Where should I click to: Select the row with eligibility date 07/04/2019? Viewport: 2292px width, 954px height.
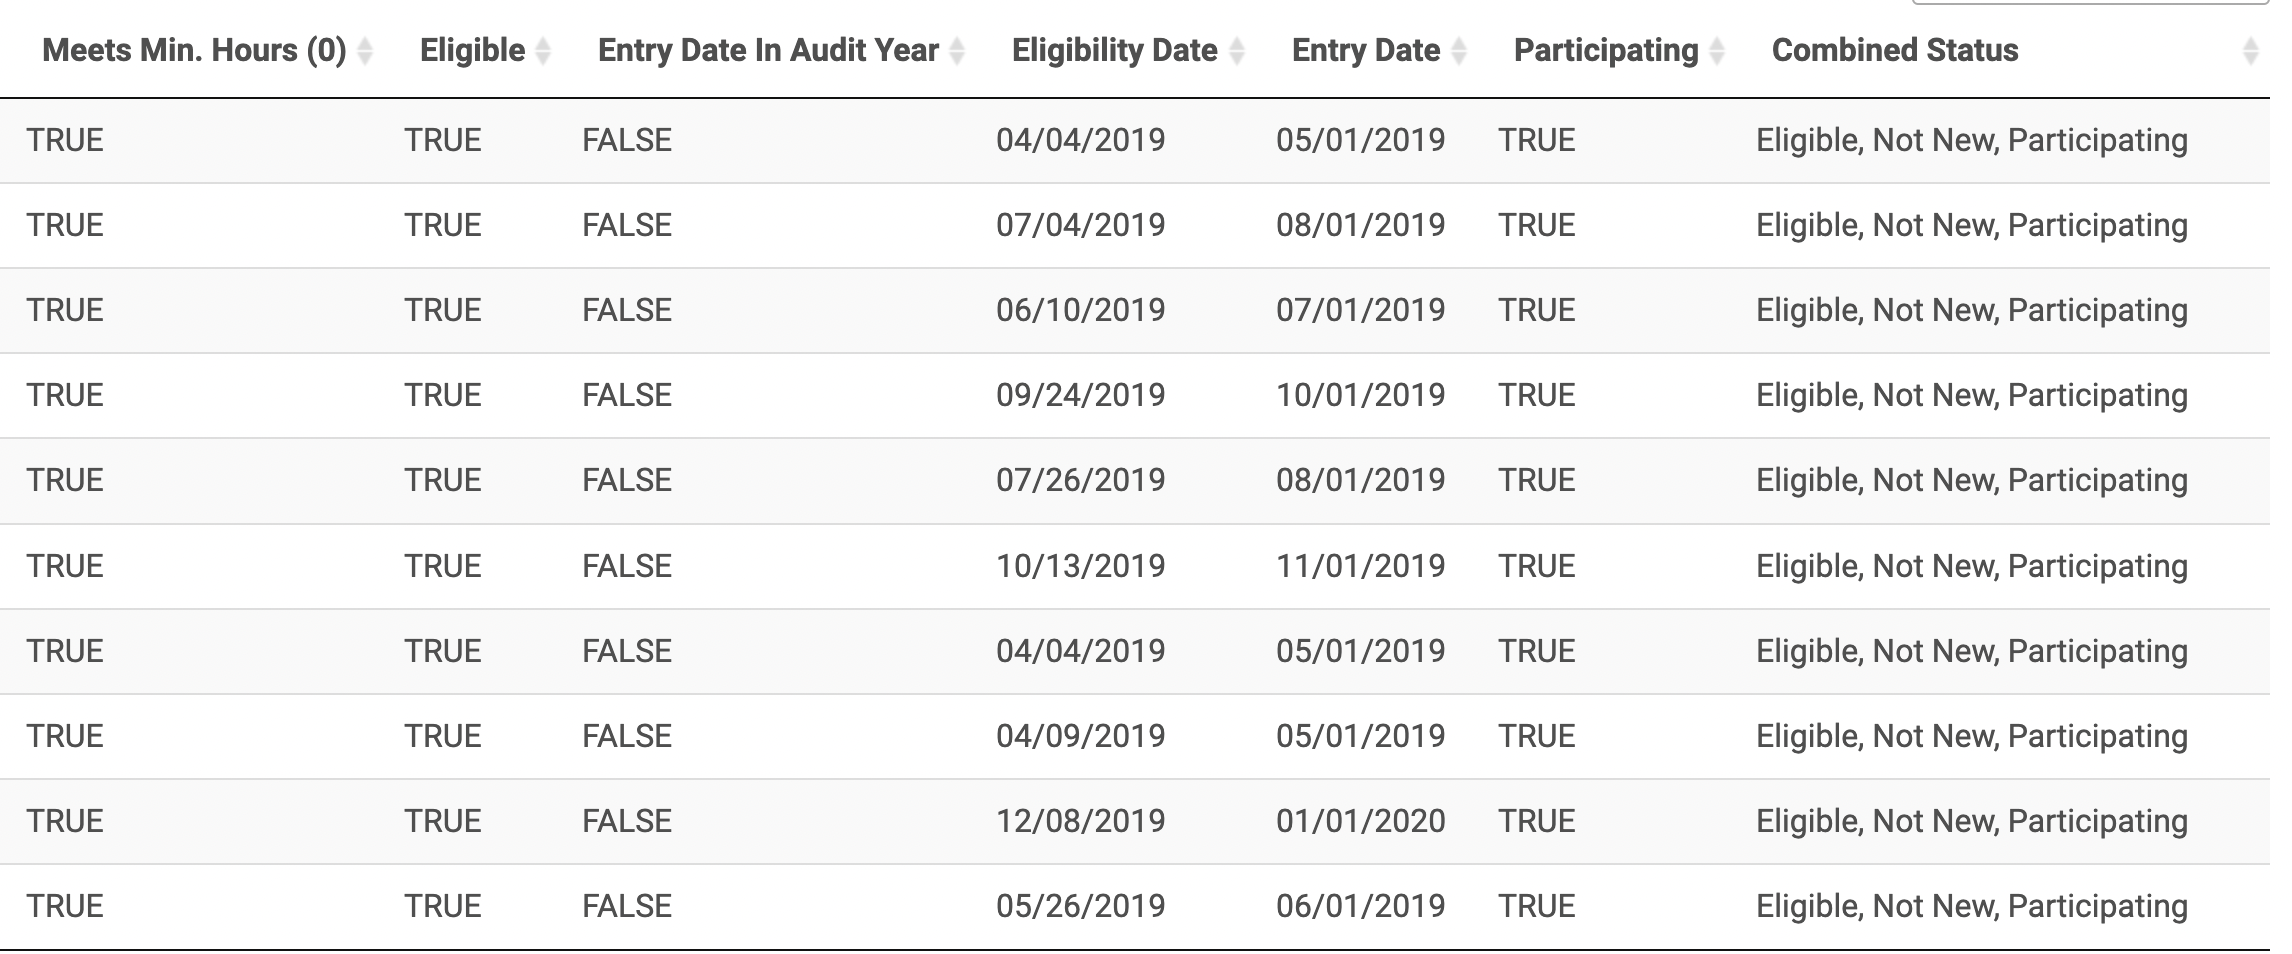pyautogui.click(x=1135, y=225)
